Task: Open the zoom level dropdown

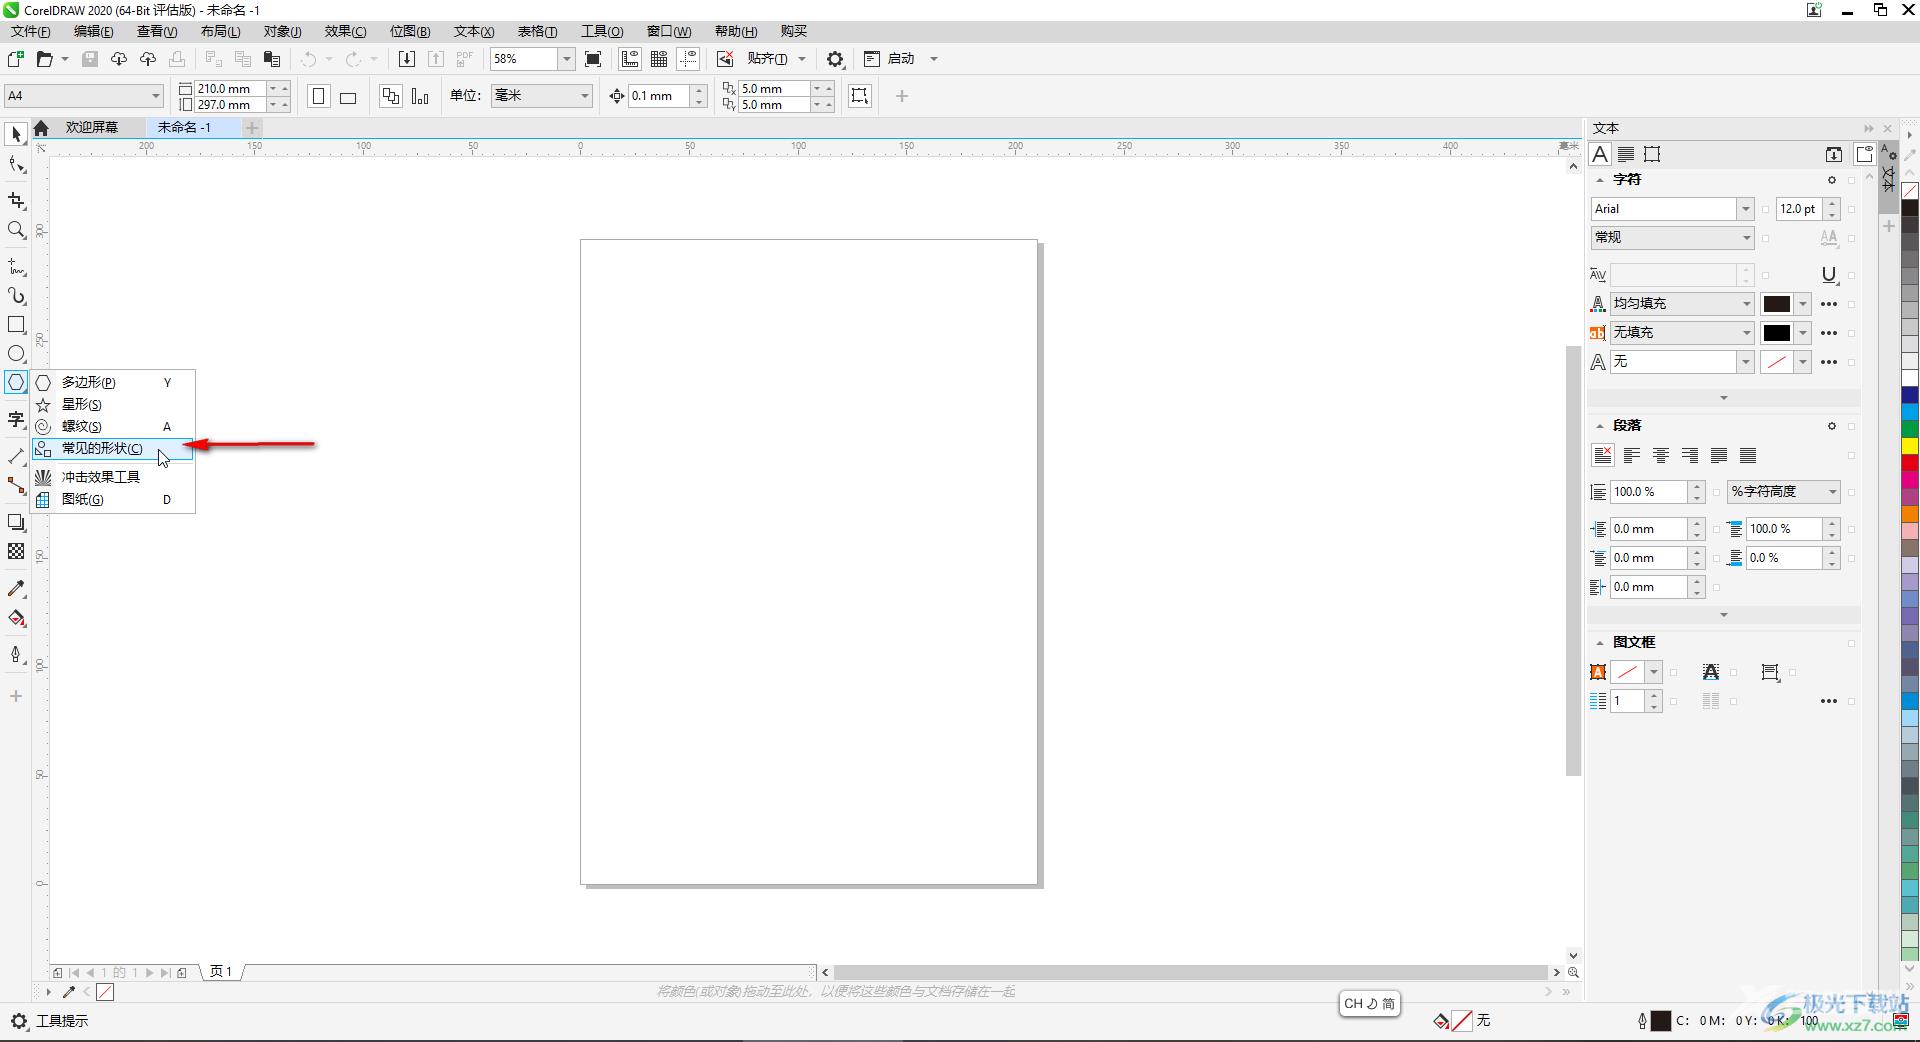Action: tap(566, 59)
